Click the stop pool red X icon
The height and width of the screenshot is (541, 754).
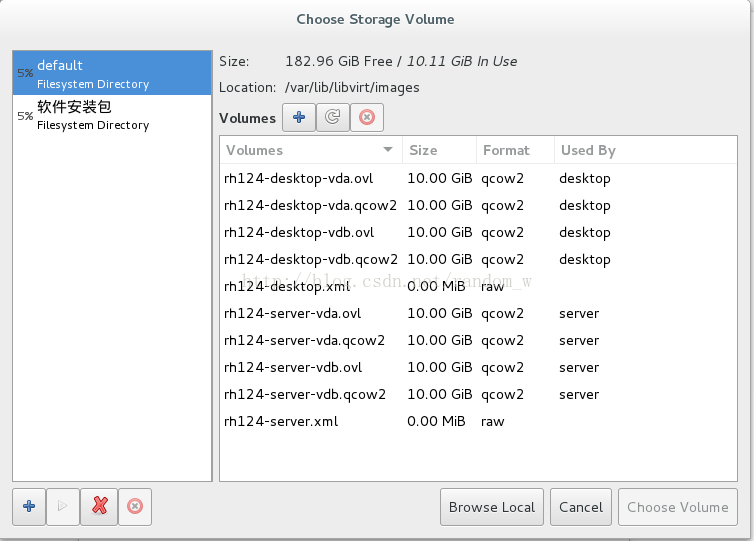pos(100,506)
